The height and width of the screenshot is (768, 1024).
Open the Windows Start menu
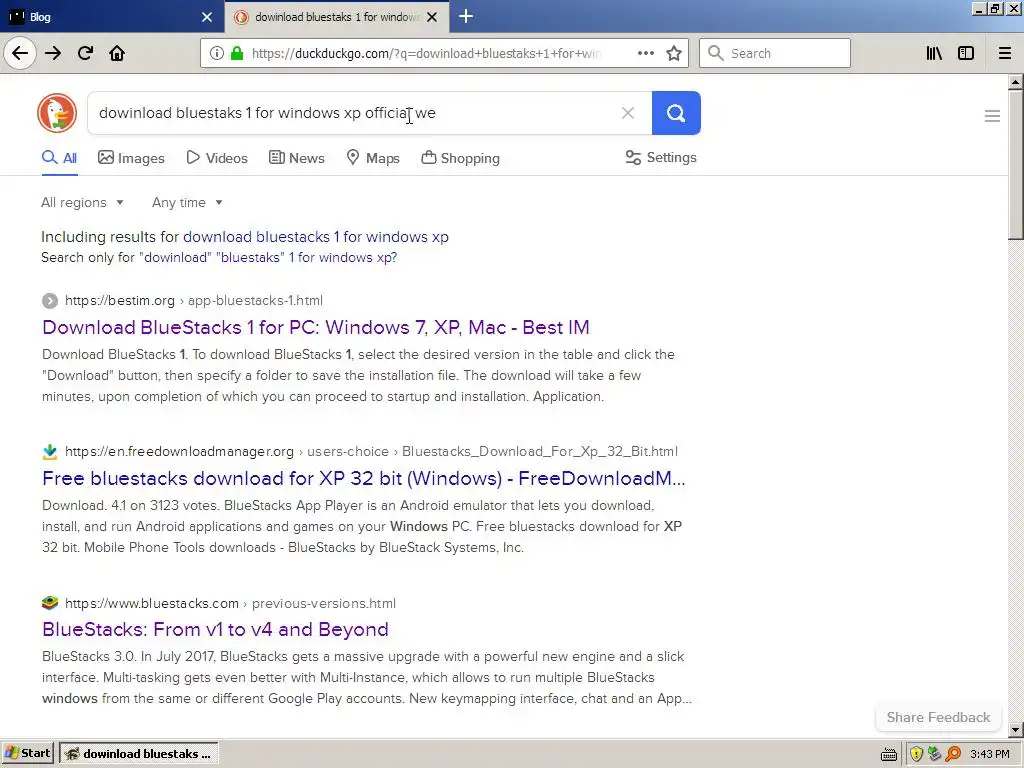point(27,754)
